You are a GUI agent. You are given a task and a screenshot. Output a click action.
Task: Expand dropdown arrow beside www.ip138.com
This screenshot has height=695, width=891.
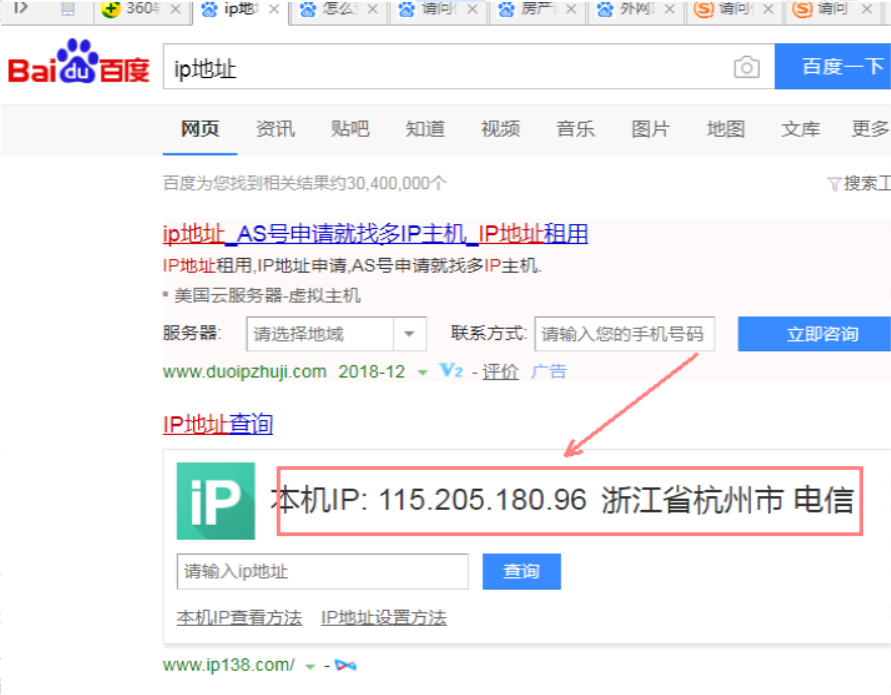[310, 666]
